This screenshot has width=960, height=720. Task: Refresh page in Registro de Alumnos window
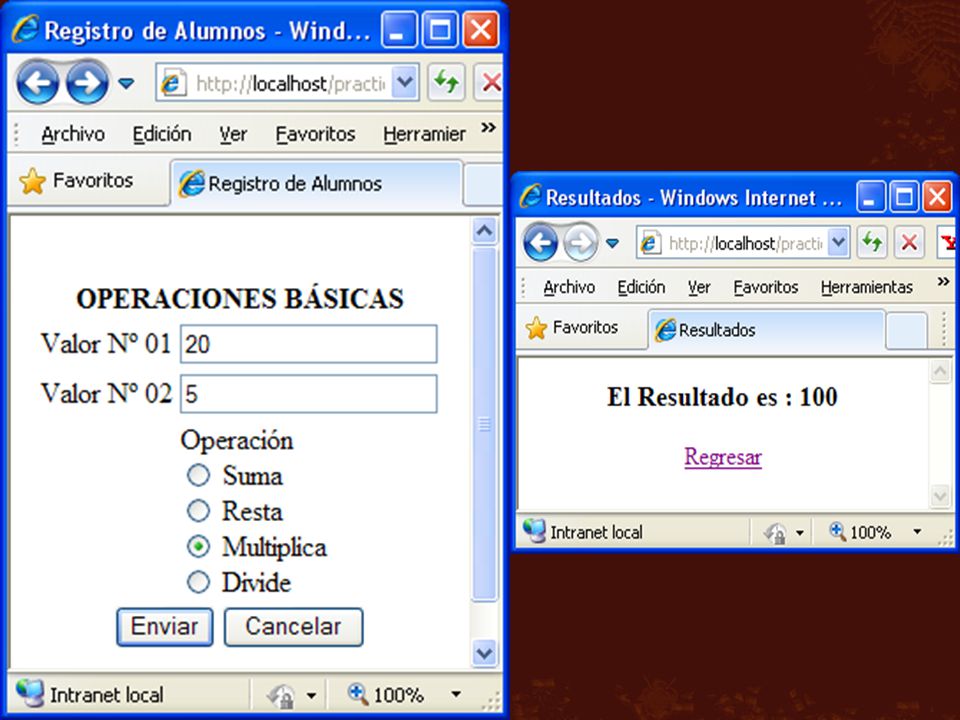tap(446, 82)
